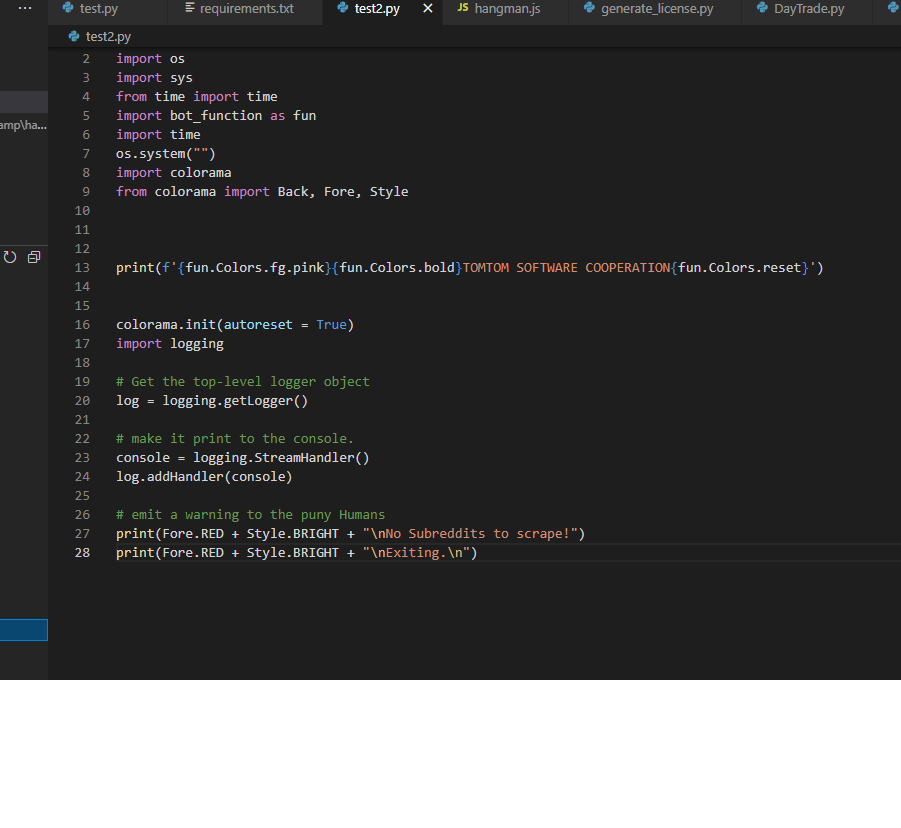Screen dimensions: 901x828
Task: Place cursor on the colorama.init(autoreset = True) line
Action: click(x=235, y=325)
